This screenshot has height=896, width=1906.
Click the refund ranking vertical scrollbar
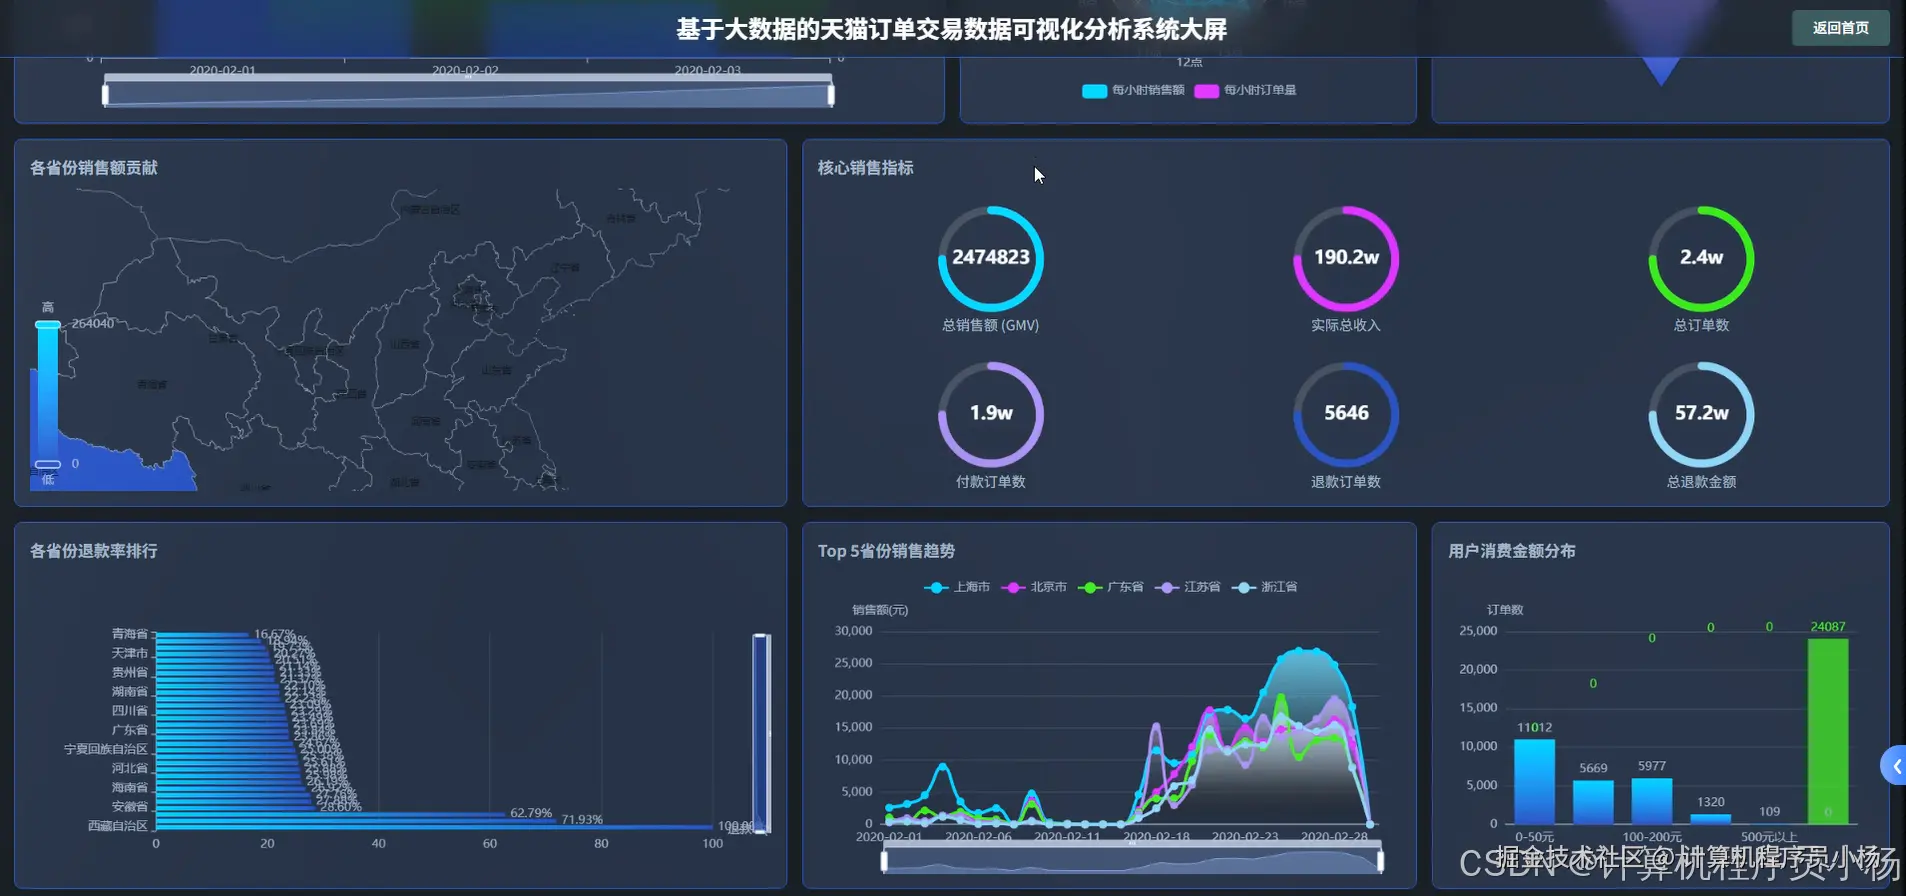tap(761, 732)
